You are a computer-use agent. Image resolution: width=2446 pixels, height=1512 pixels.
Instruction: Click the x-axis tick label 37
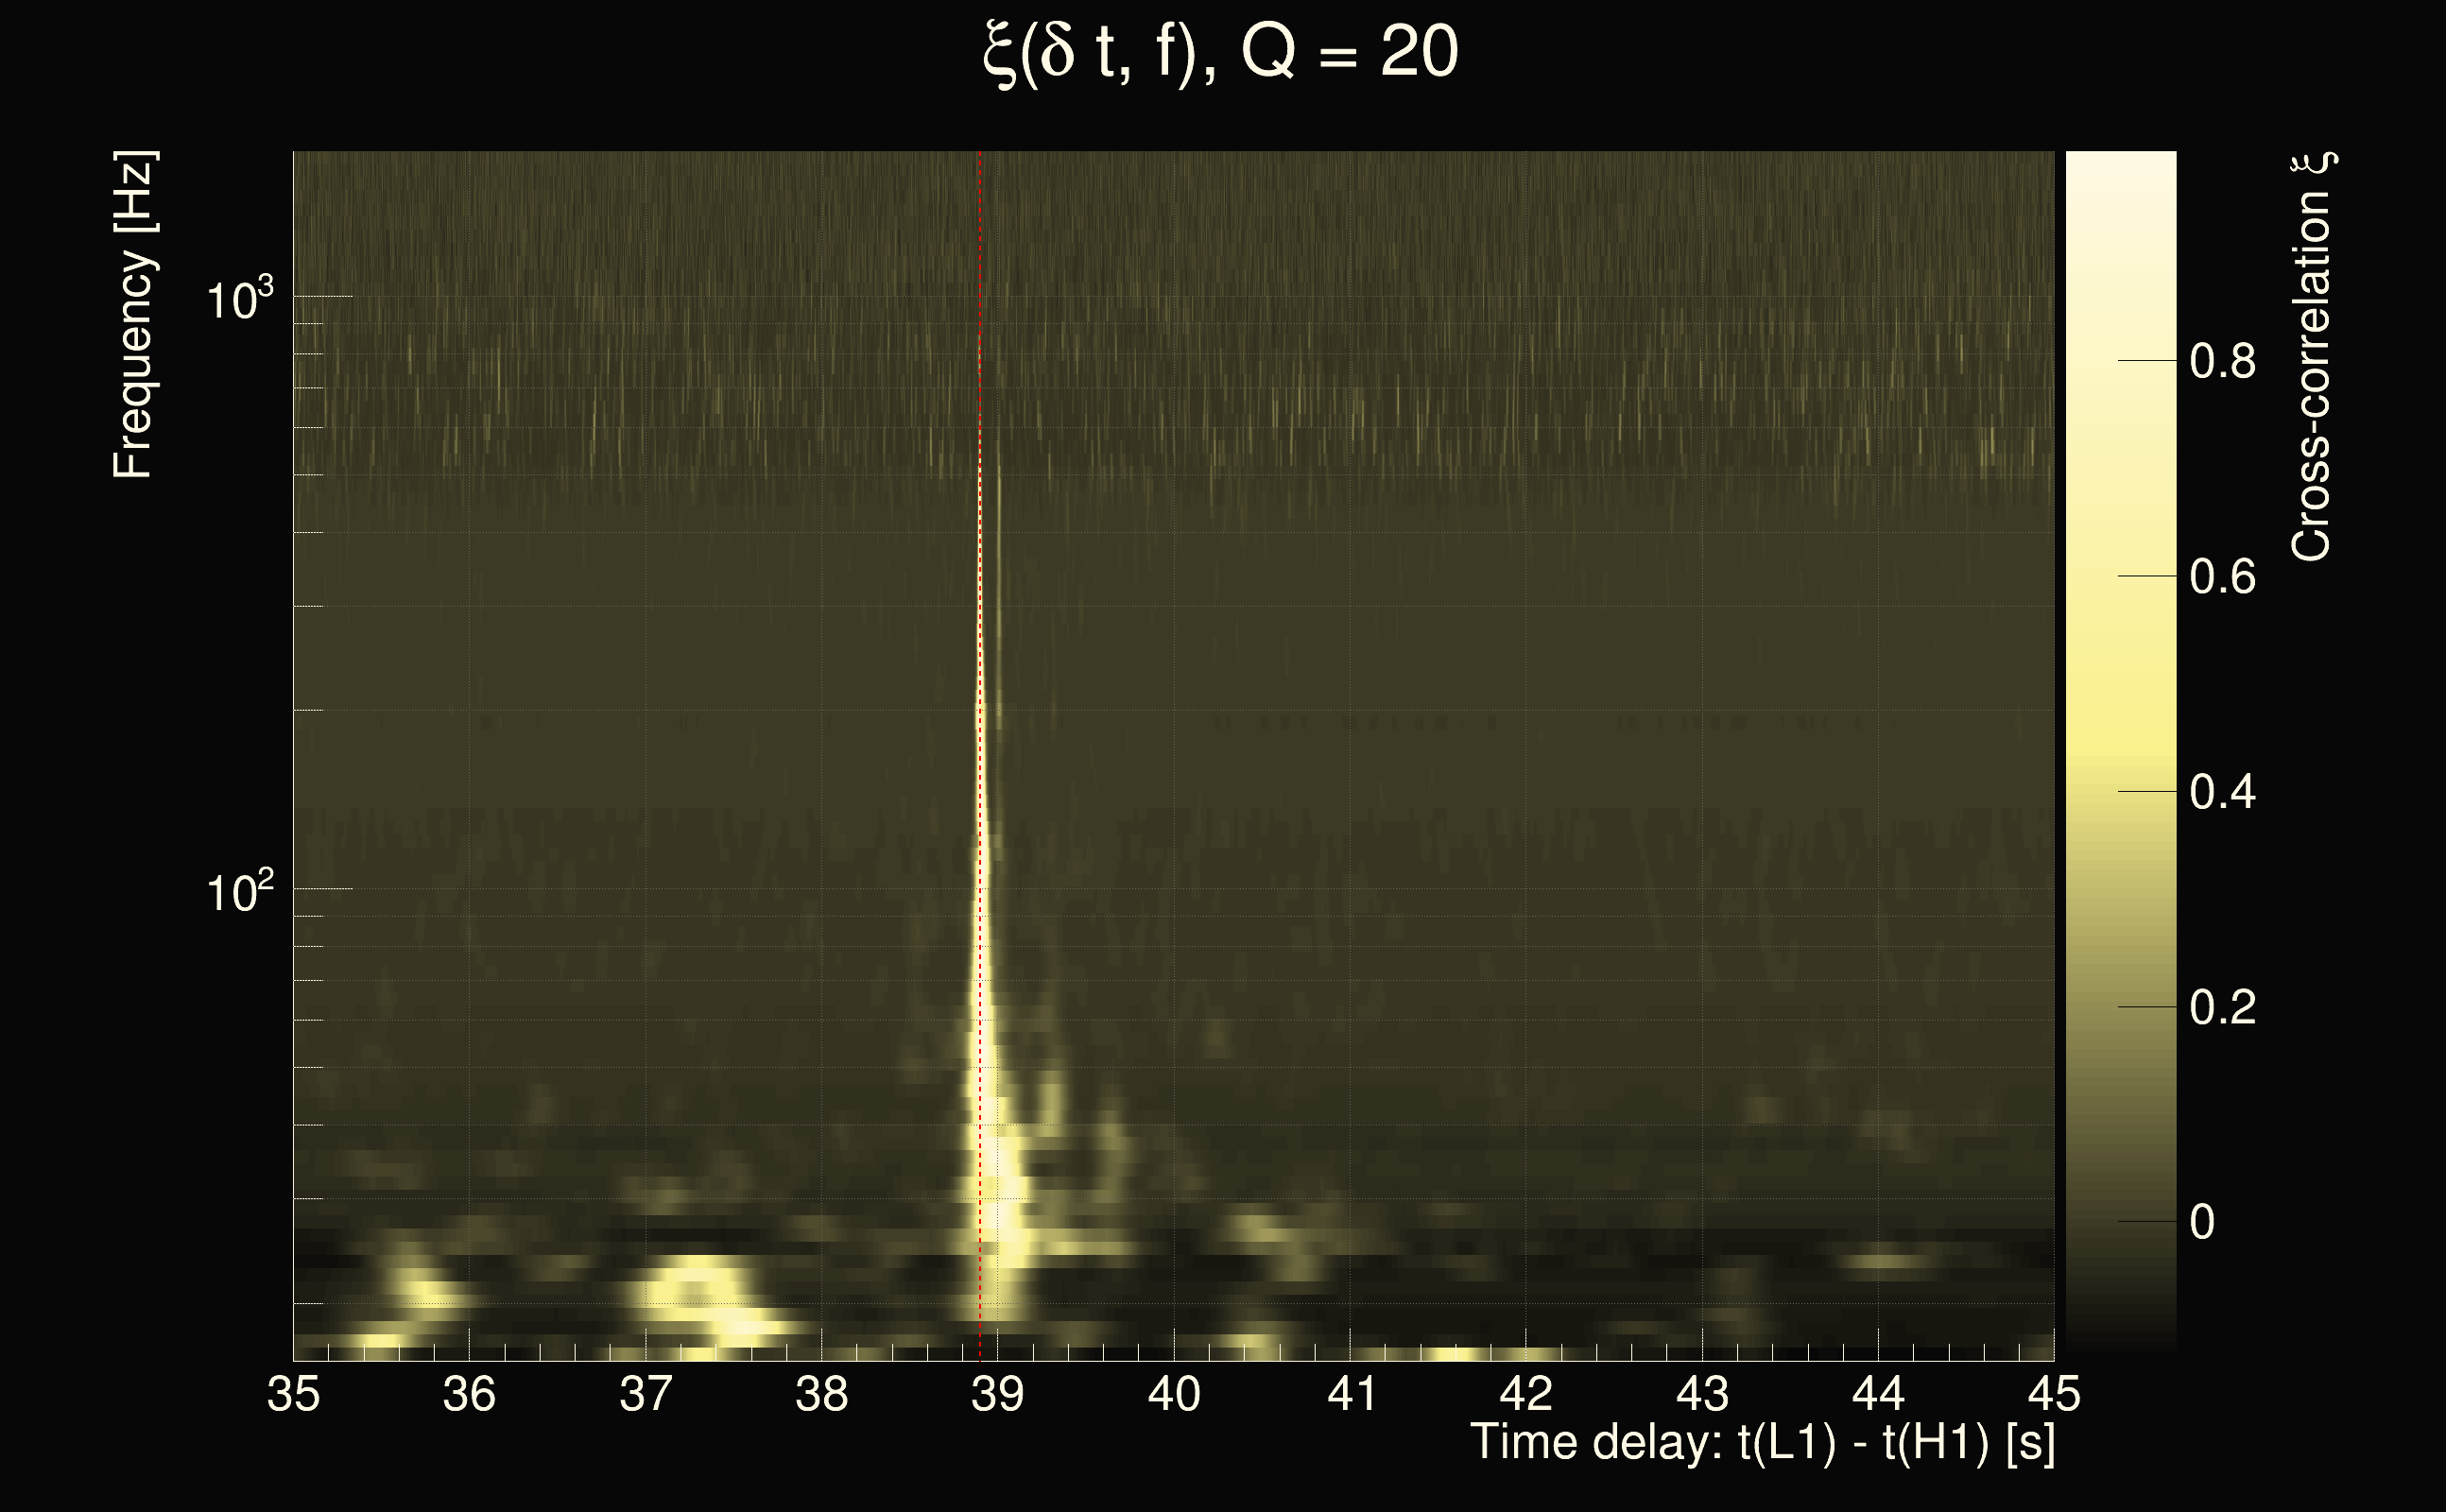645,1394
